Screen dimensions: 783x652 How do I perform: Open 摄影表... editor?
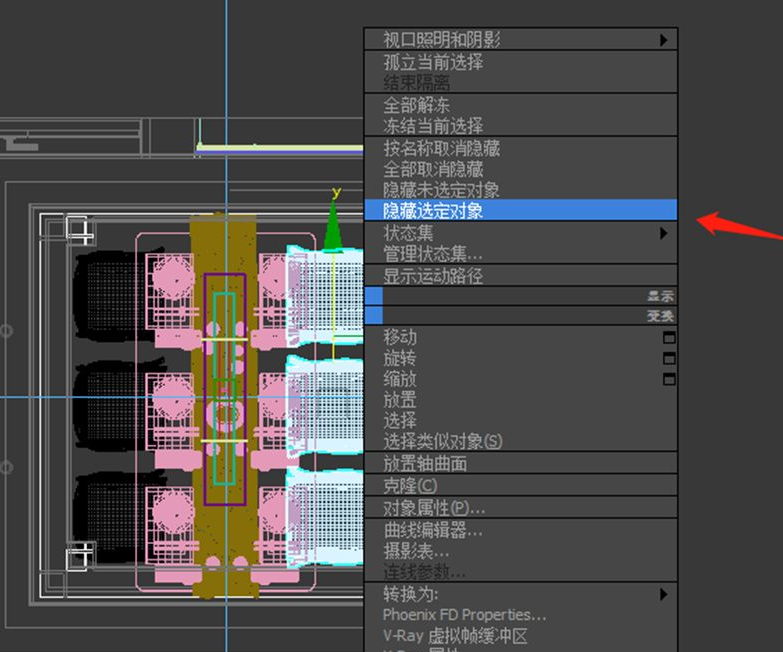[x=521, y=551]
